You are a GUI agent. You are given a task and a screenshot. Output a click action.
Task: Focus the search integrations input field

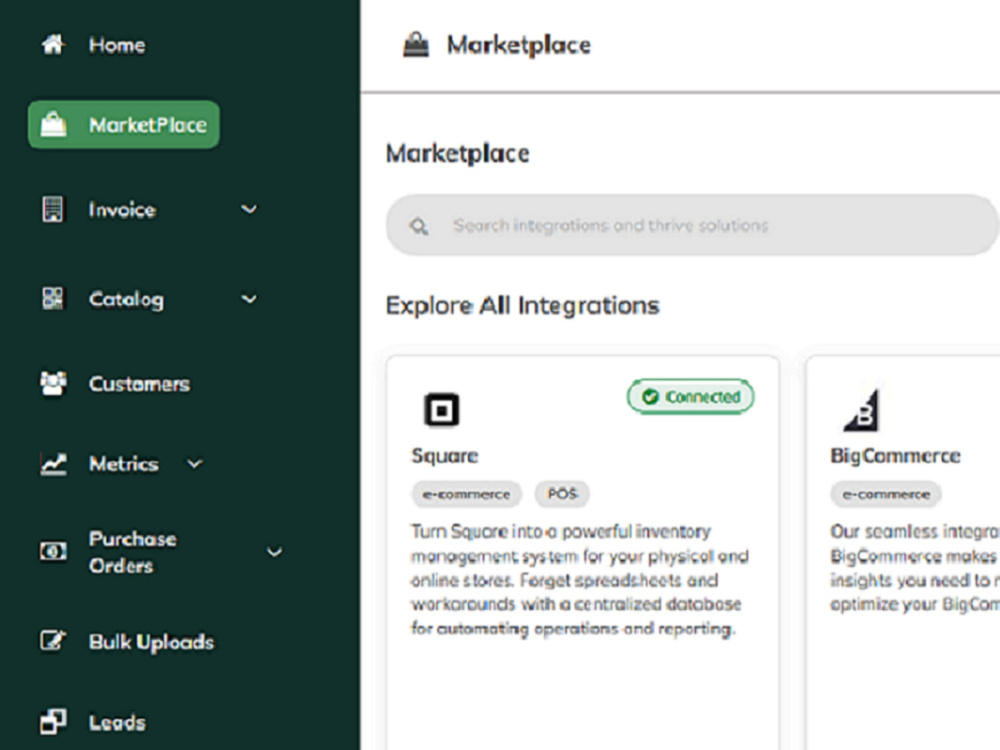click(x=692, y=225)
